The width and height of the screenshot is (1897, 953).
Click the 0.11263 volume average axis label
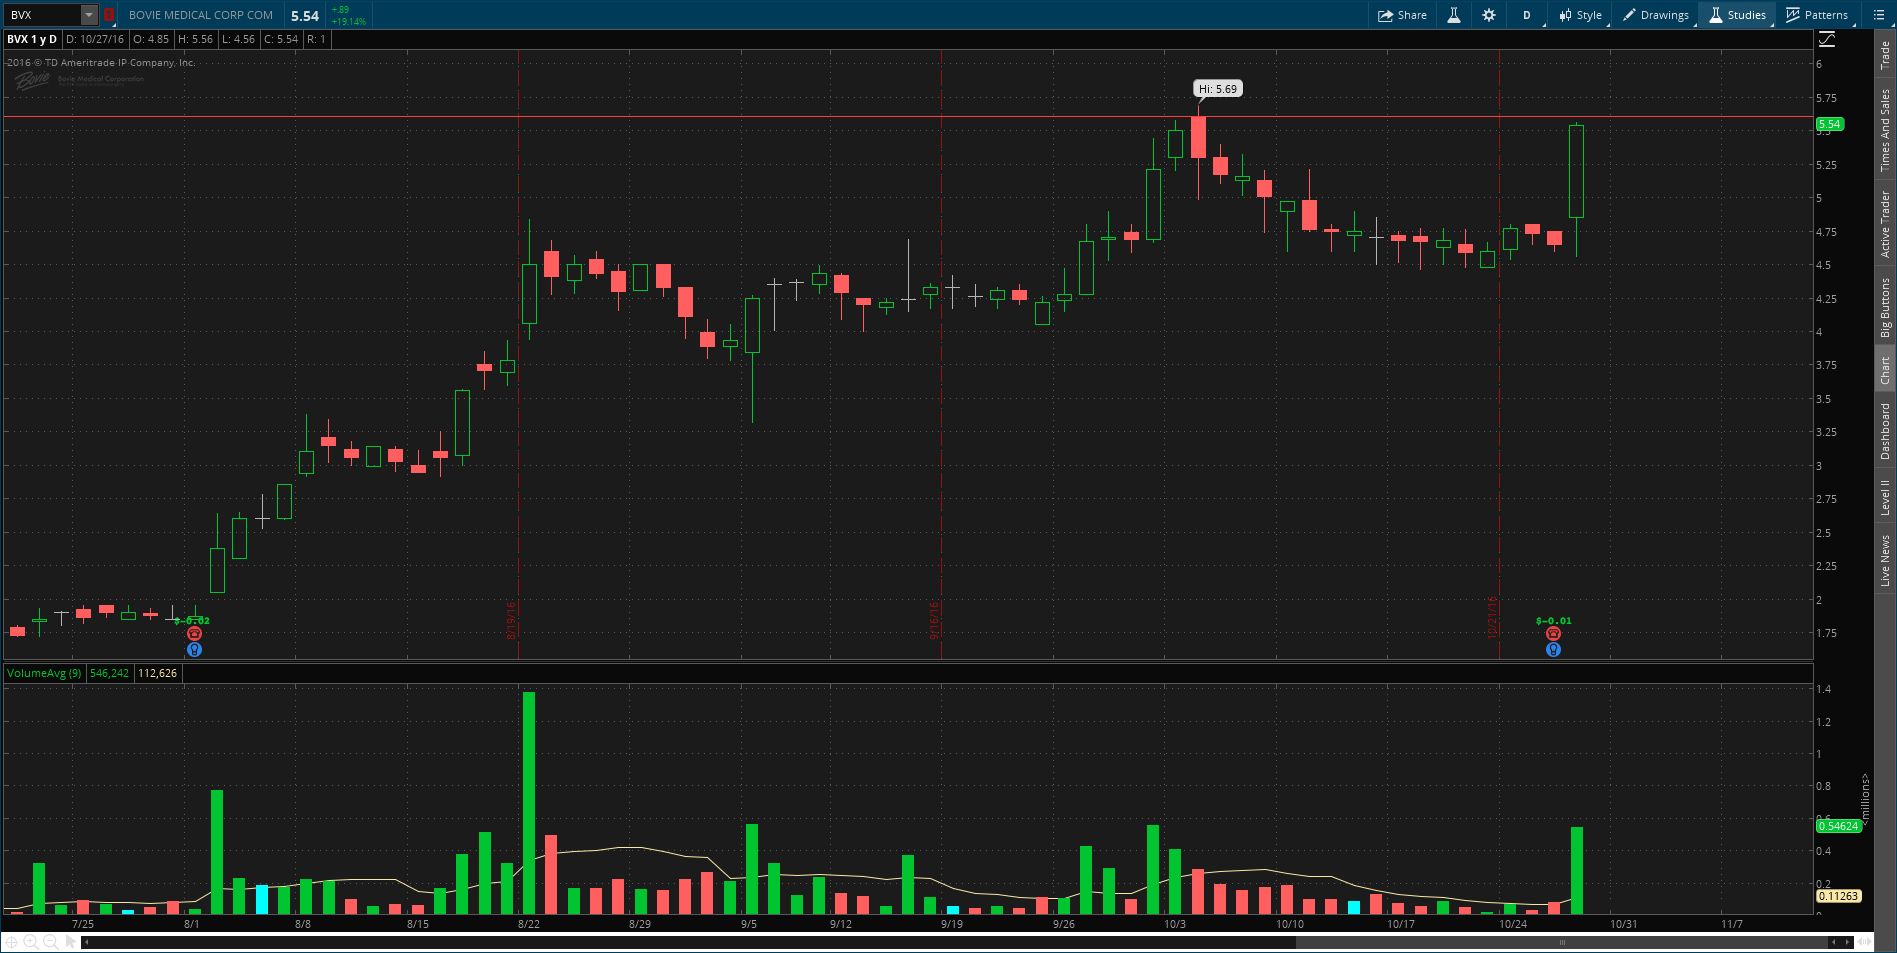click(1839, 896)
